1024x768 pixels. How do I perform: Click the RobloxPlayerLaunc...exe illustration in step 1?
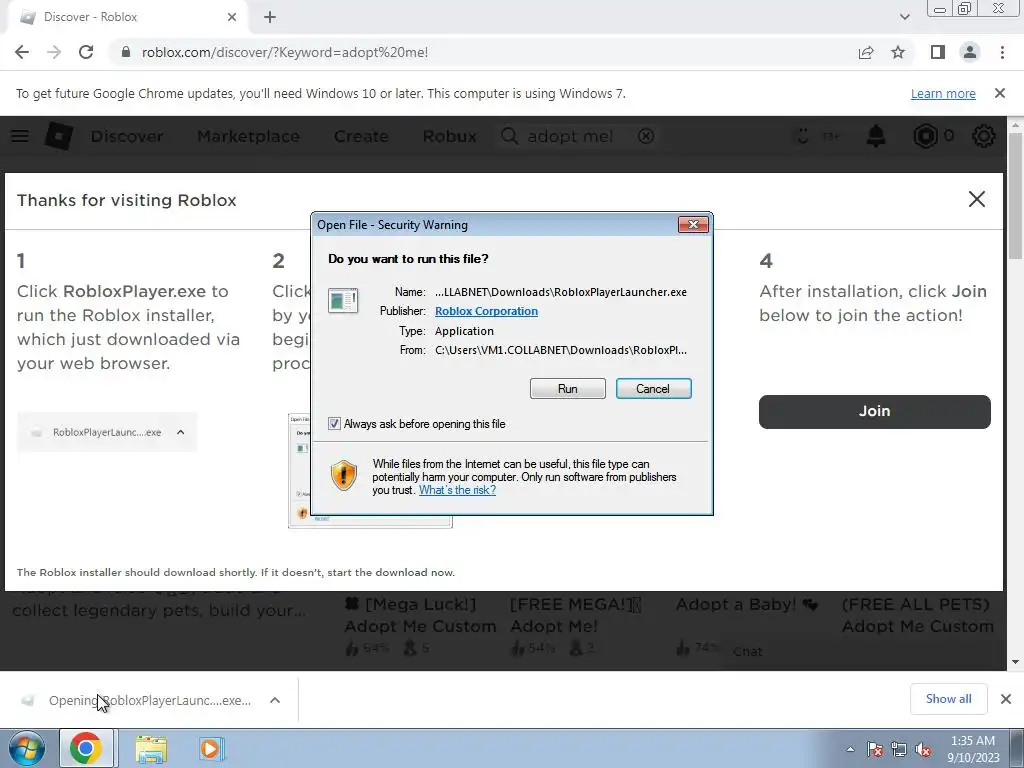pos(107,432)
